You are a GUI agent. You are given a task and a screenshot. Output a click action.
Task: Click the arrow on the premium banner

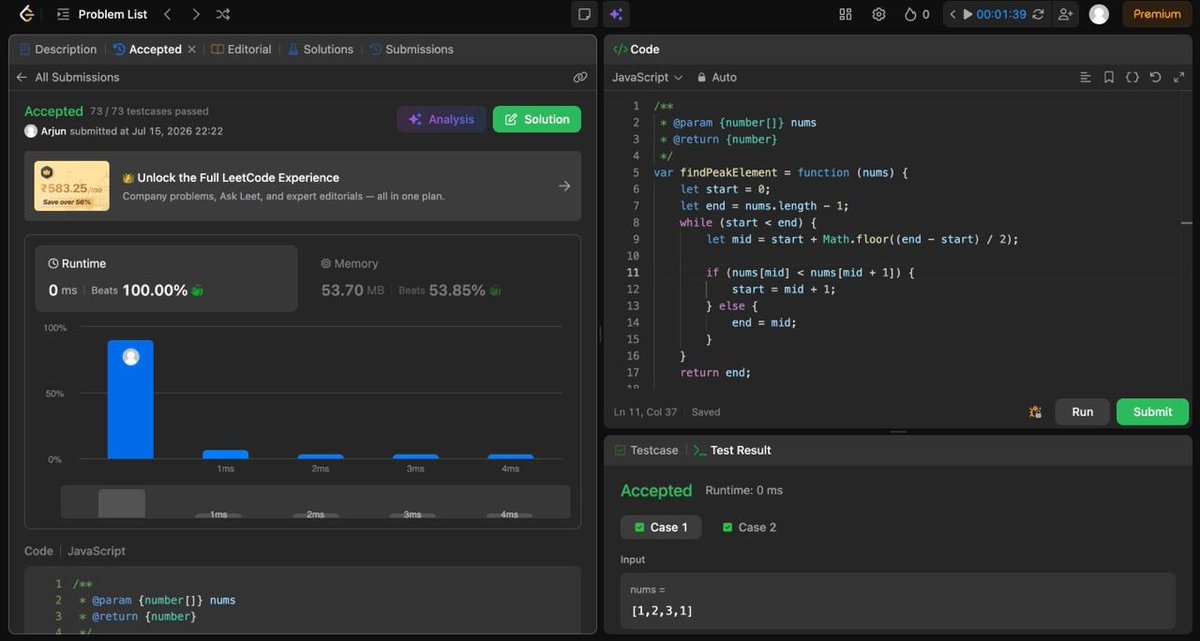564,186
